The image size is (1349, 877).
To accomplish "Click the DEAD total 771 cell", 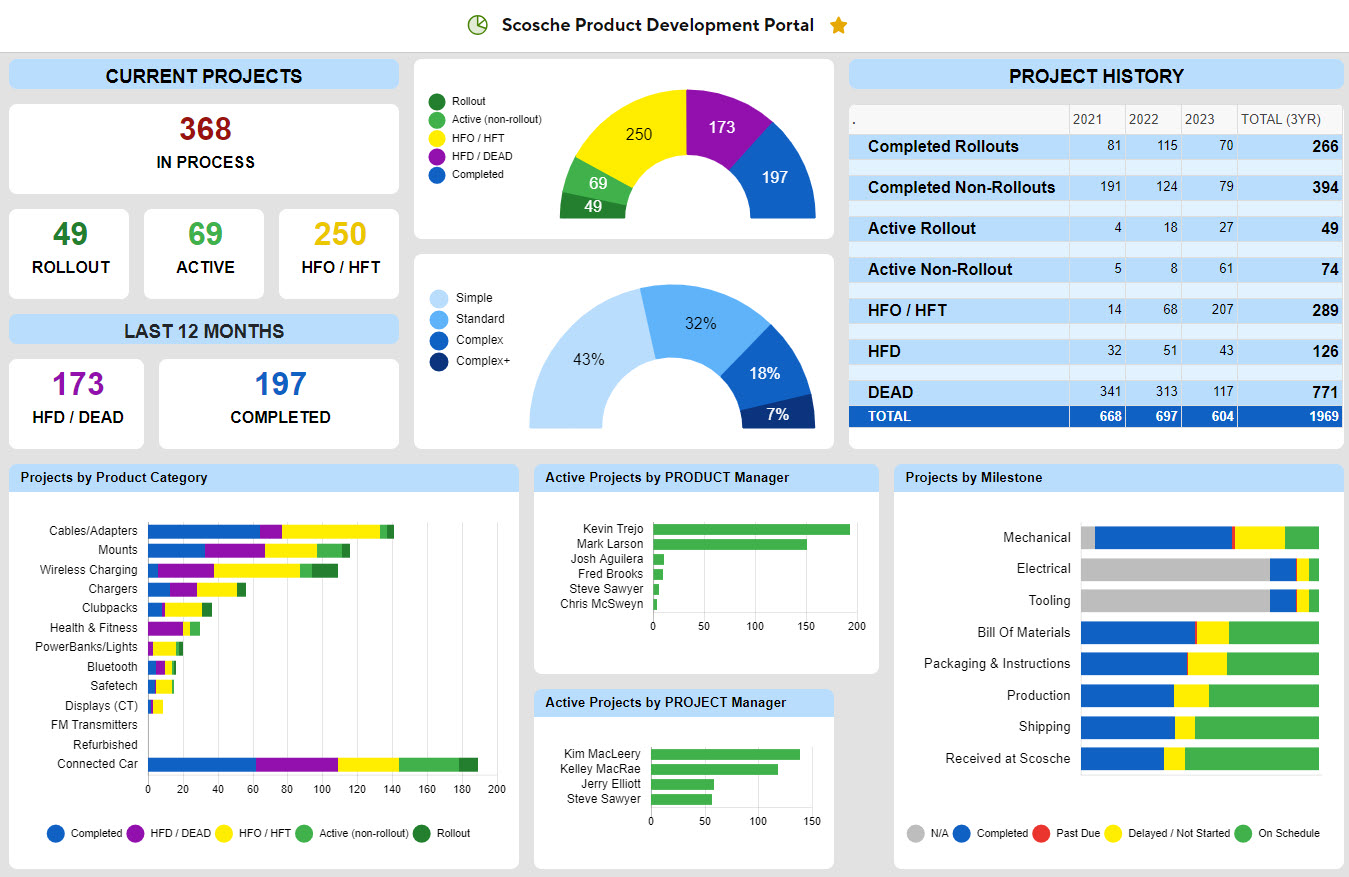I will point(1290,392).
